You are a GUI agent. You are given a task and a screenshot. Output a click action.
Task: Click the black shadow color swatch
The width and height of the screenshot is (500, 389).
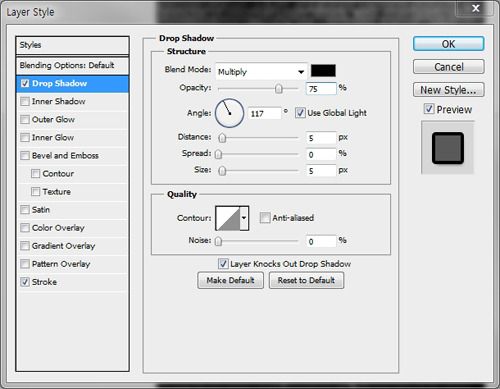point(323,71)
